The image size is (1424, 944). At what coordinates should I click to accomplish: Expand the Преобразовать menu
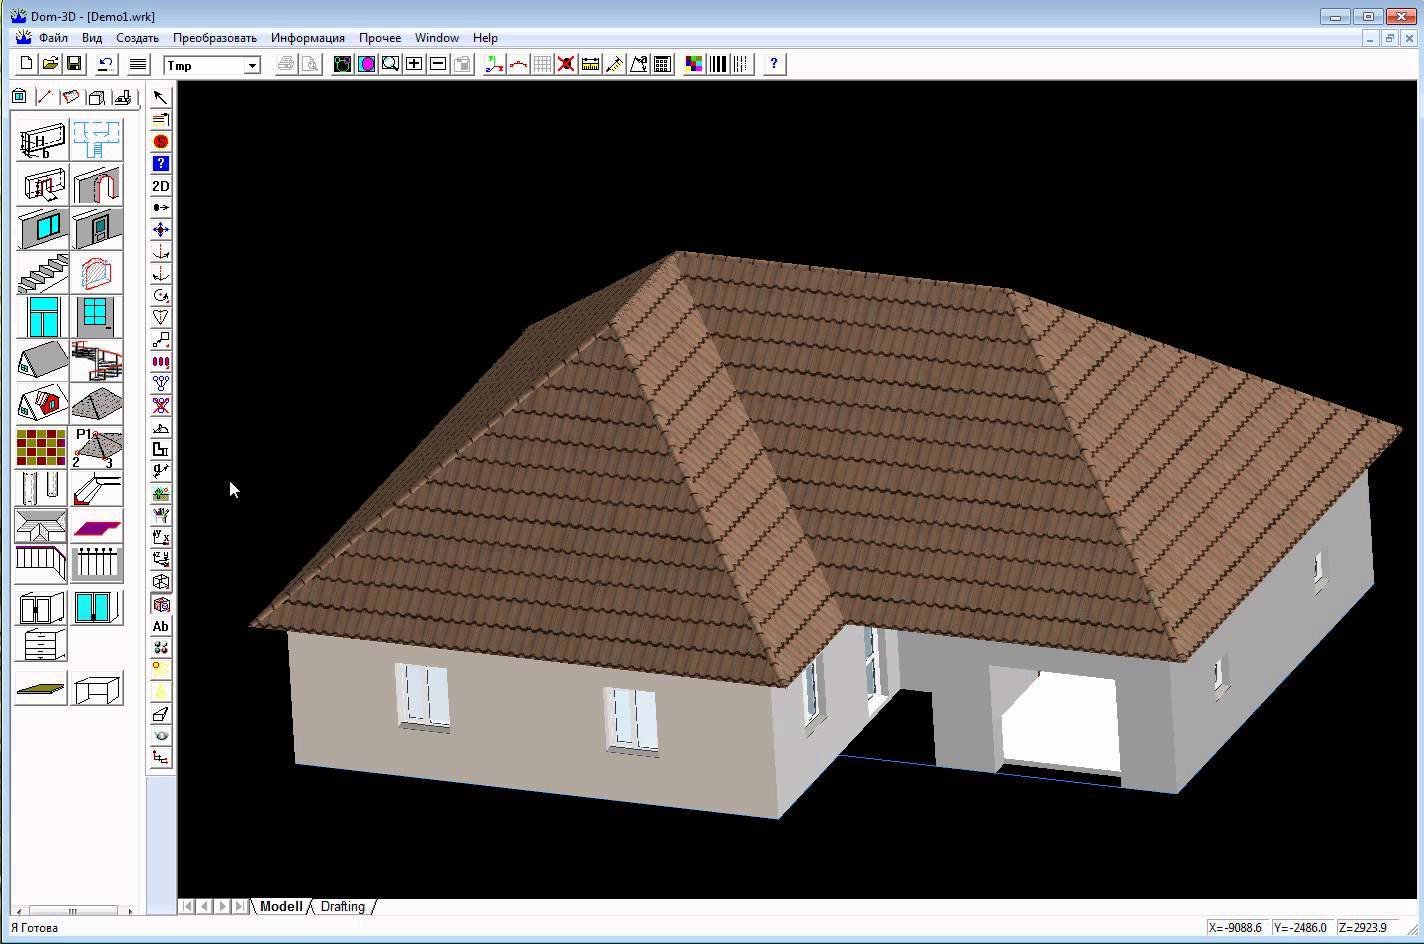click(215, 38)
